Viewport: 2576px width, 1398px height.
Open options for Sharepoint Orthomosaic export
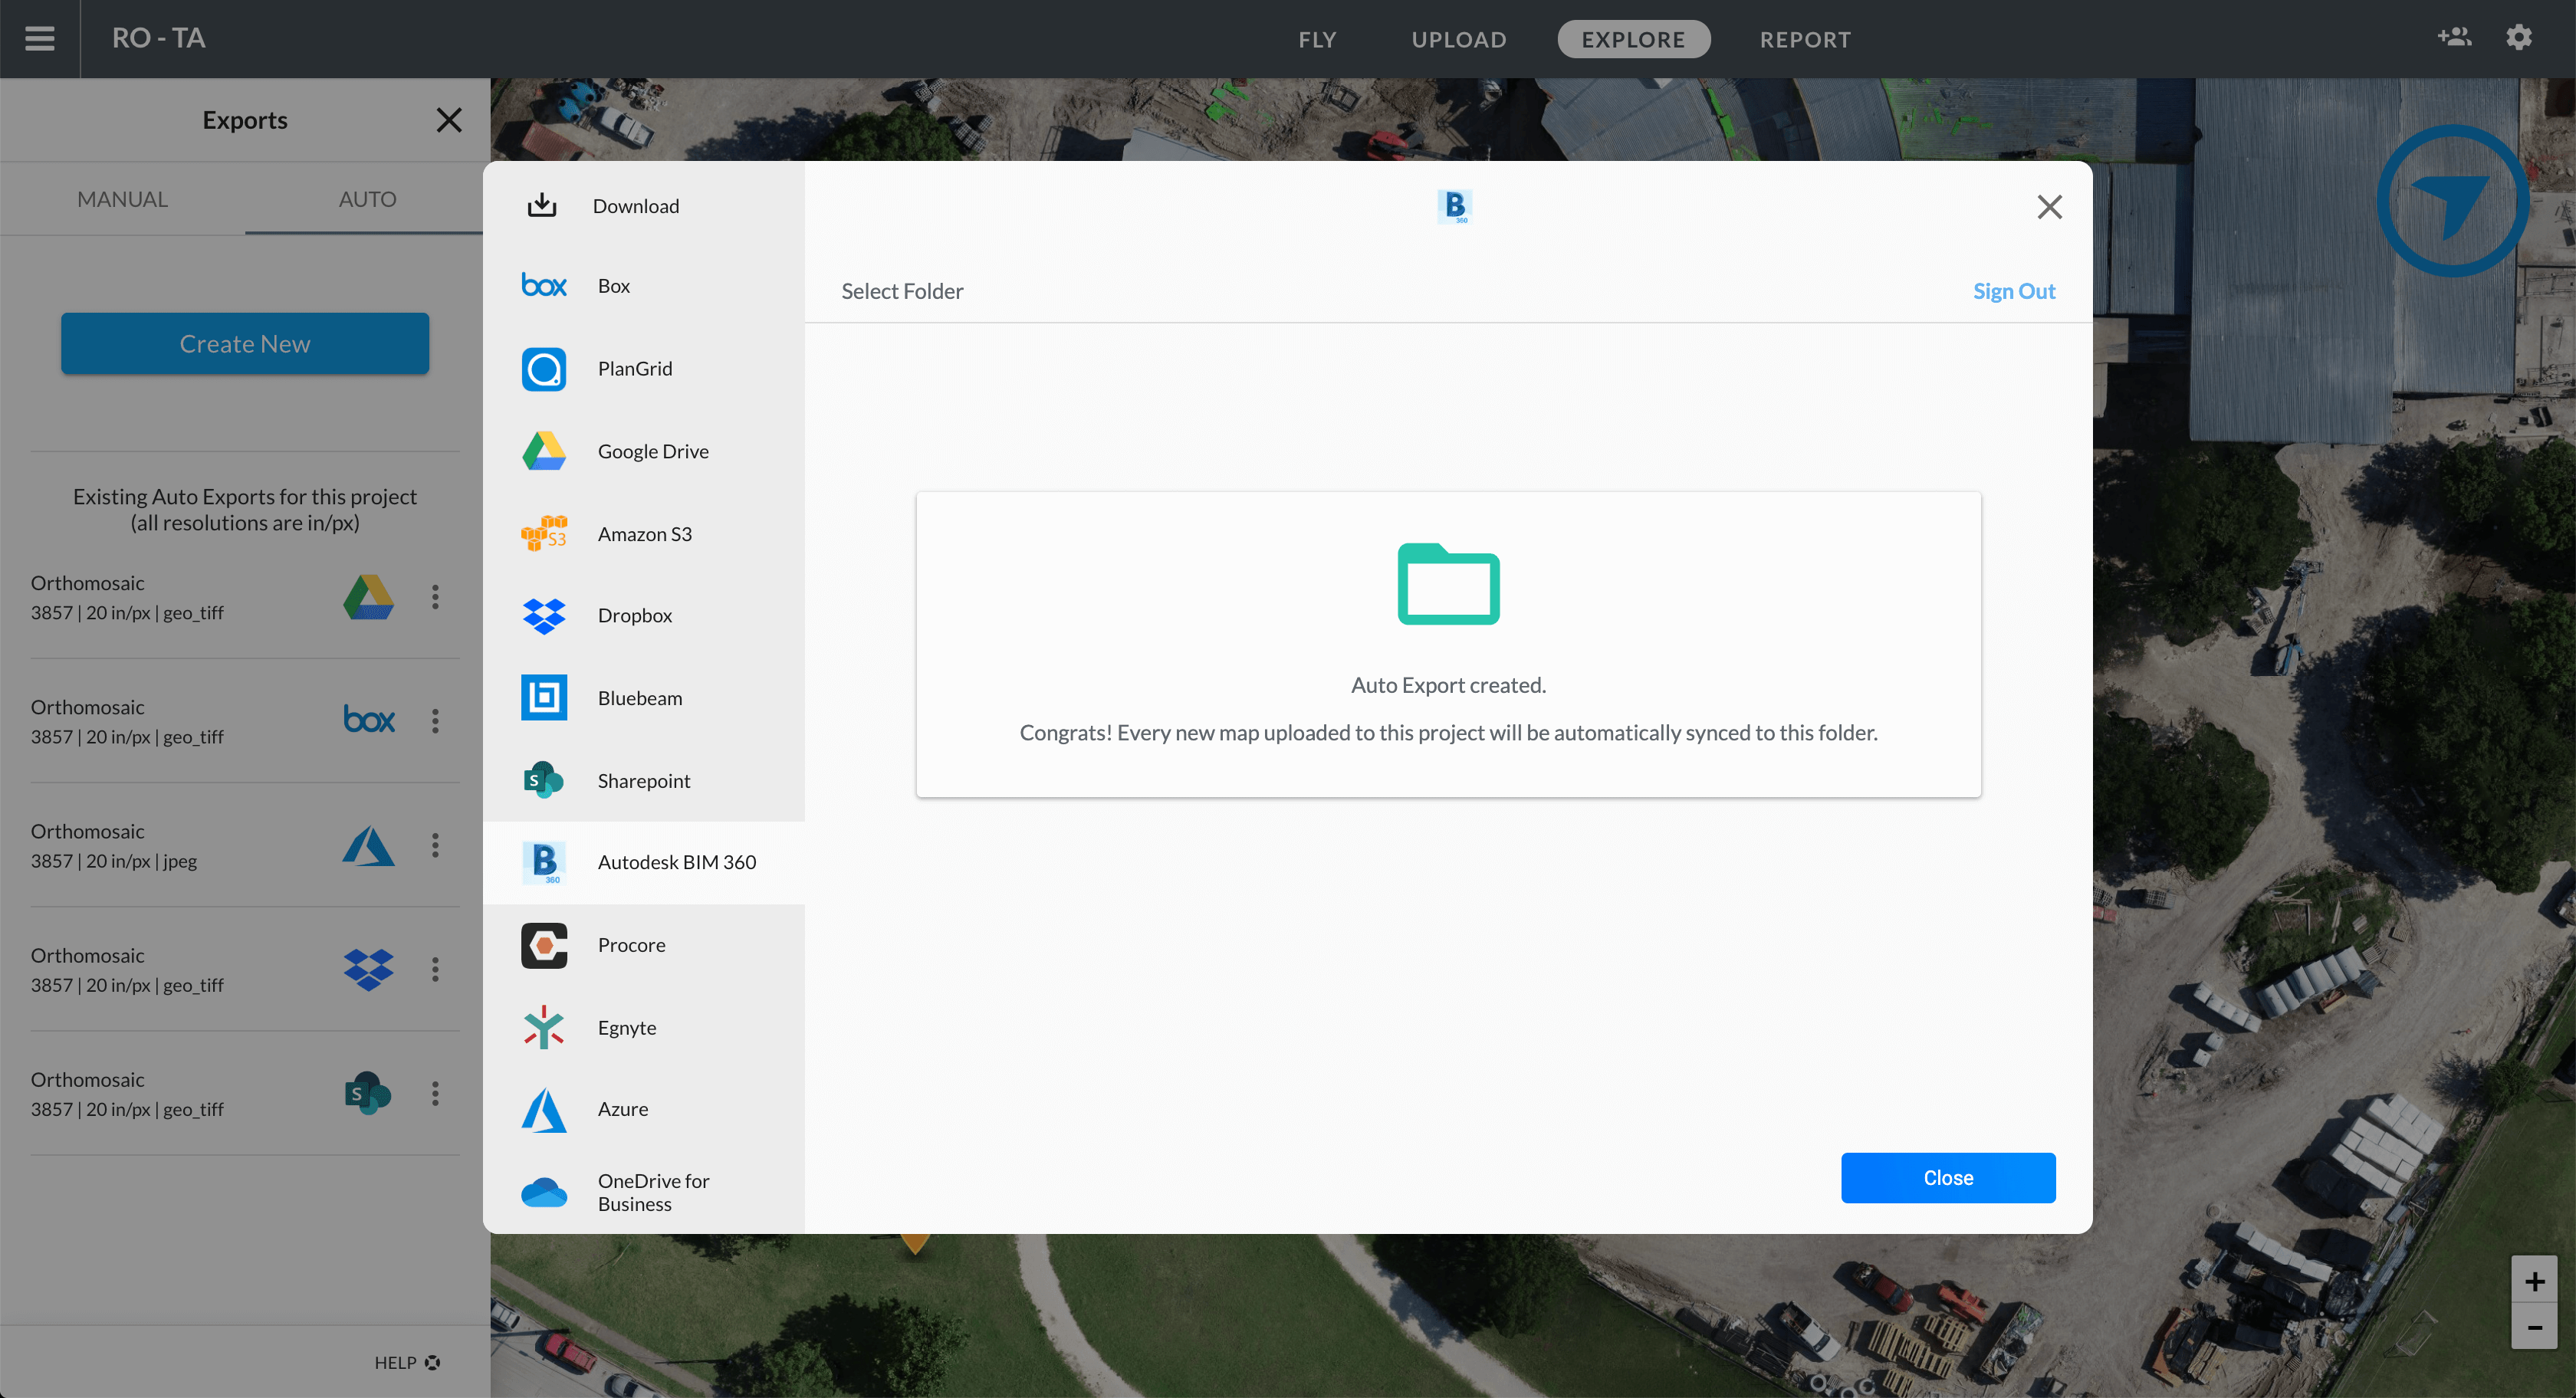tap(435, 1093)
